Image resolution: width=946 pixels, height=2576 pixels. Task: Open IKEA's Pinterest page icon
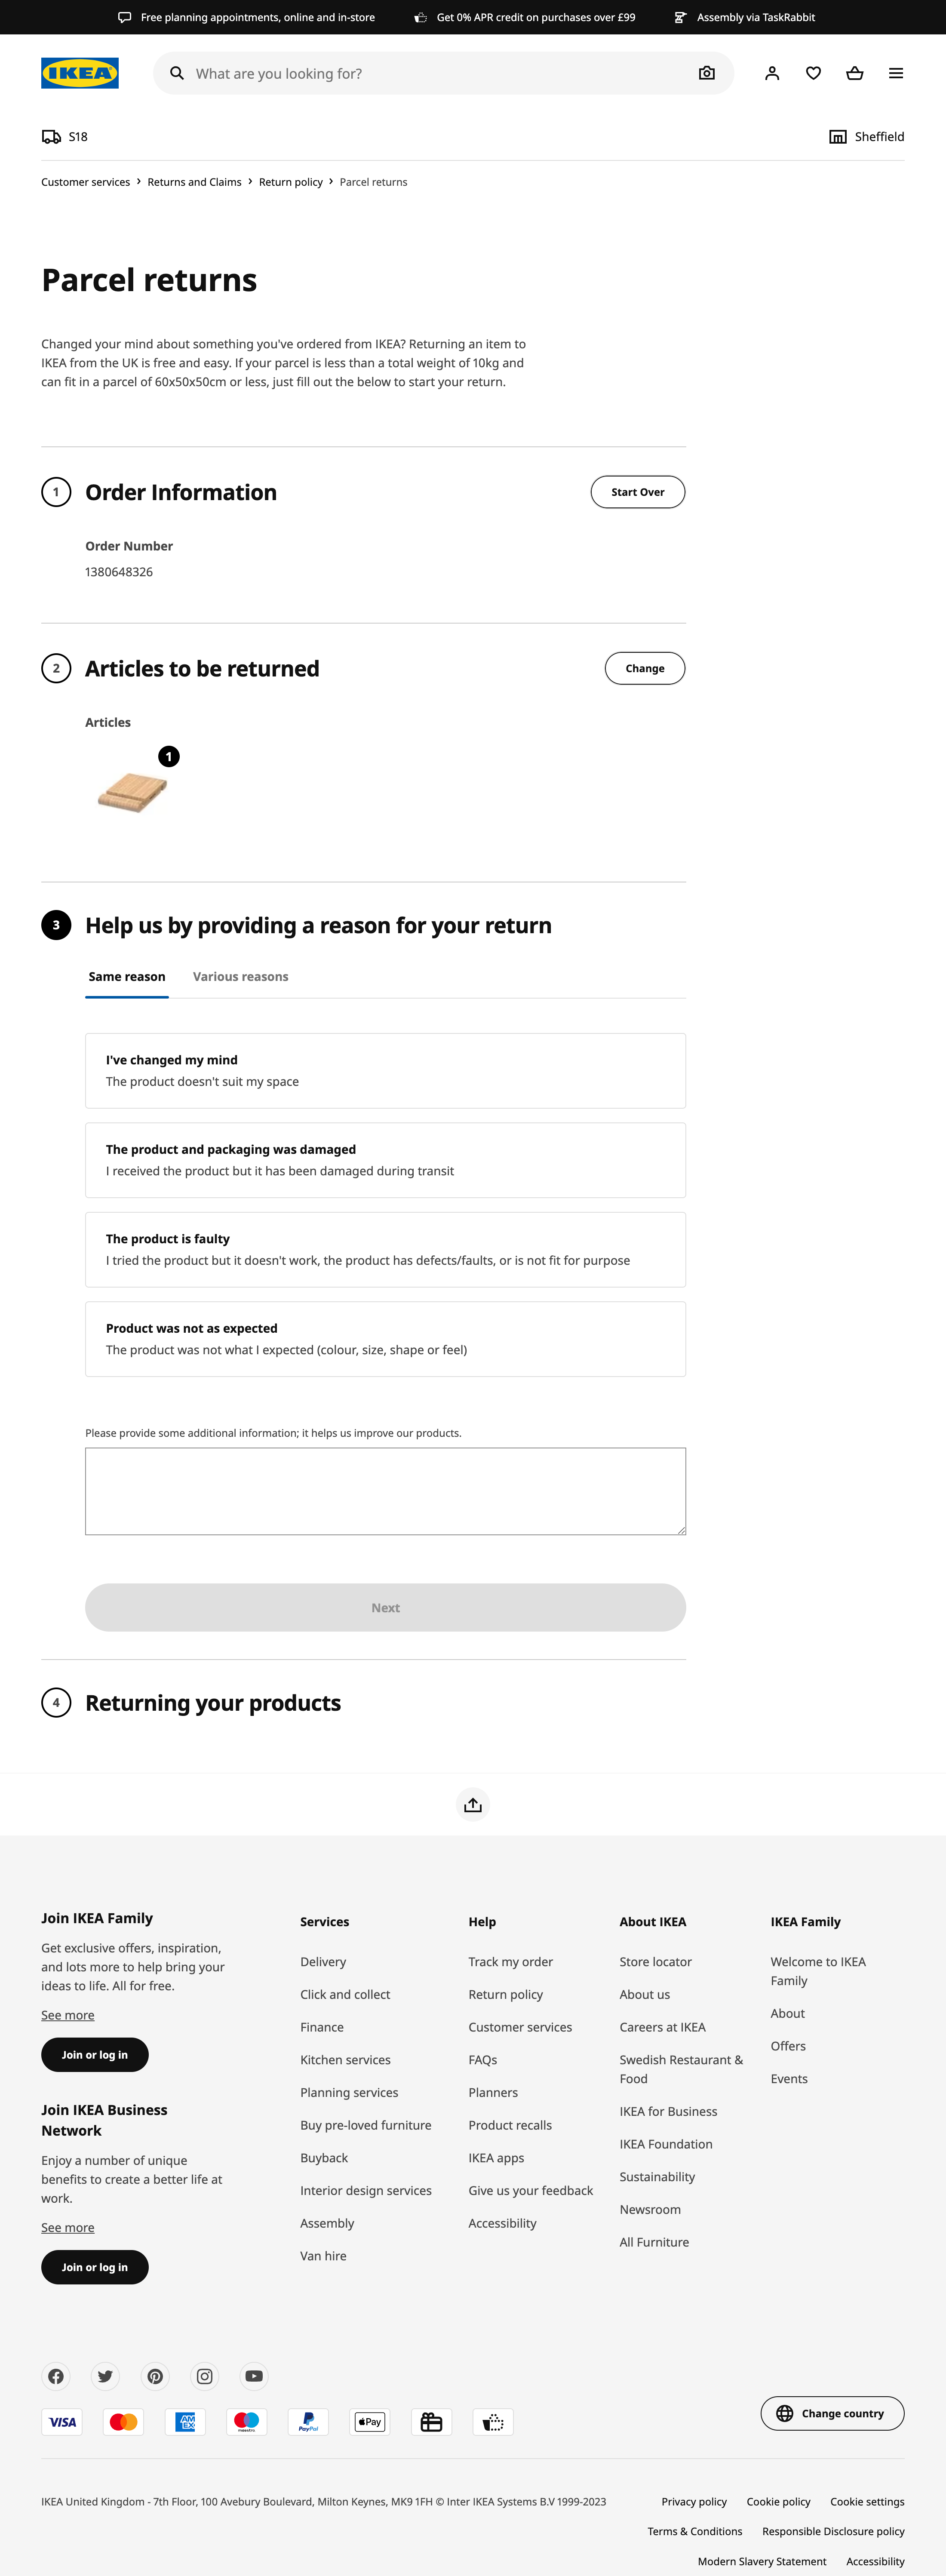point(155,2376)
